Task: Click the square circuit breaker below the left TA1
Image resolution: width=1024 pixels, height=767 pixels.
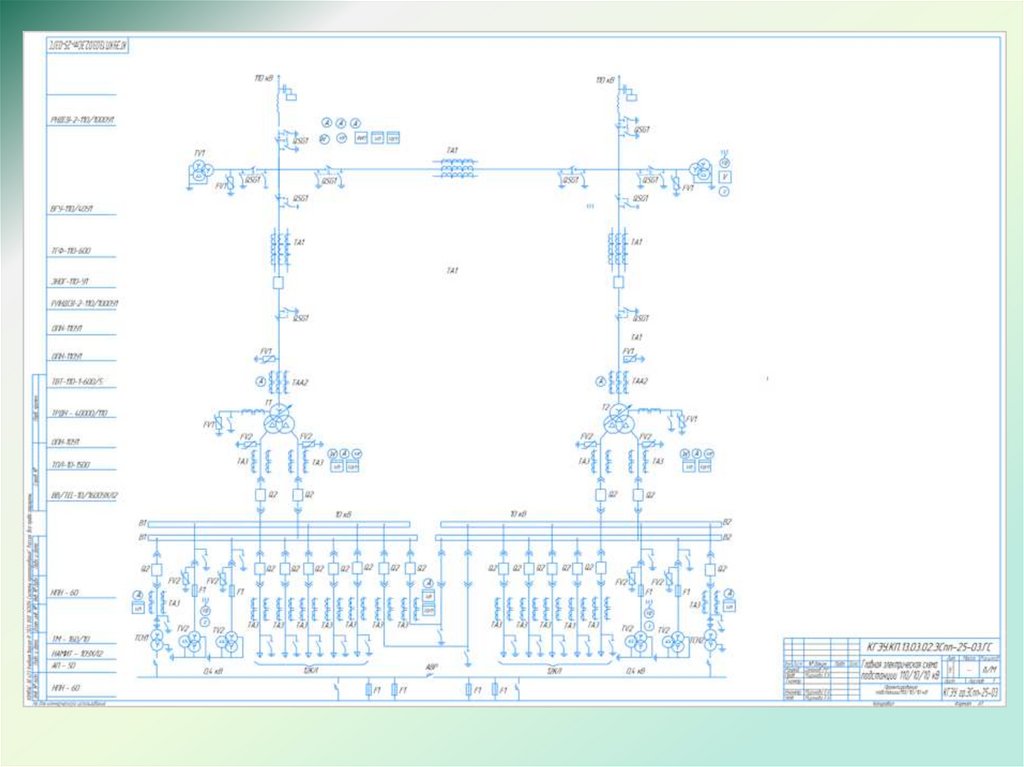Action: tap(278, 283)
